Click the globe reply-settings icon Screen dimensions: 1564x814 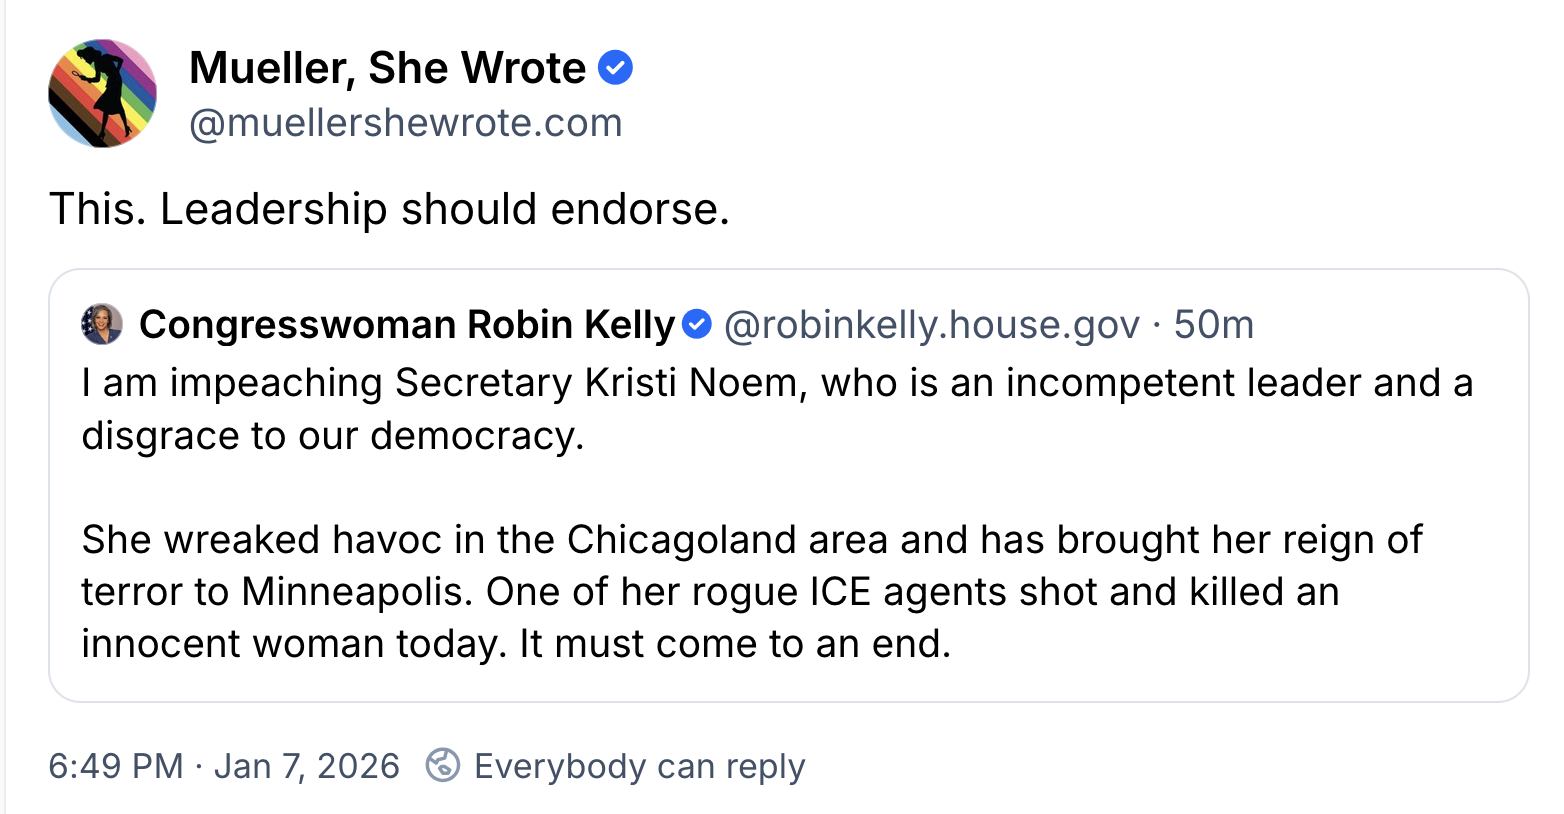443,765
